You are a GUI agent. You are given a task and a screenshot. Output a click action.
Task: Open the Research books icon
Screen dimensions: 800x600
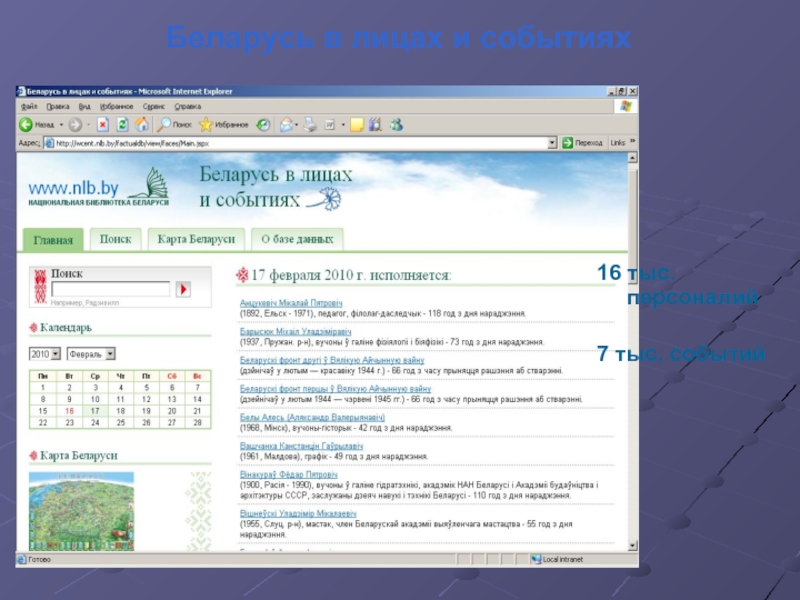pyautogui.click(x=376, y=124)
